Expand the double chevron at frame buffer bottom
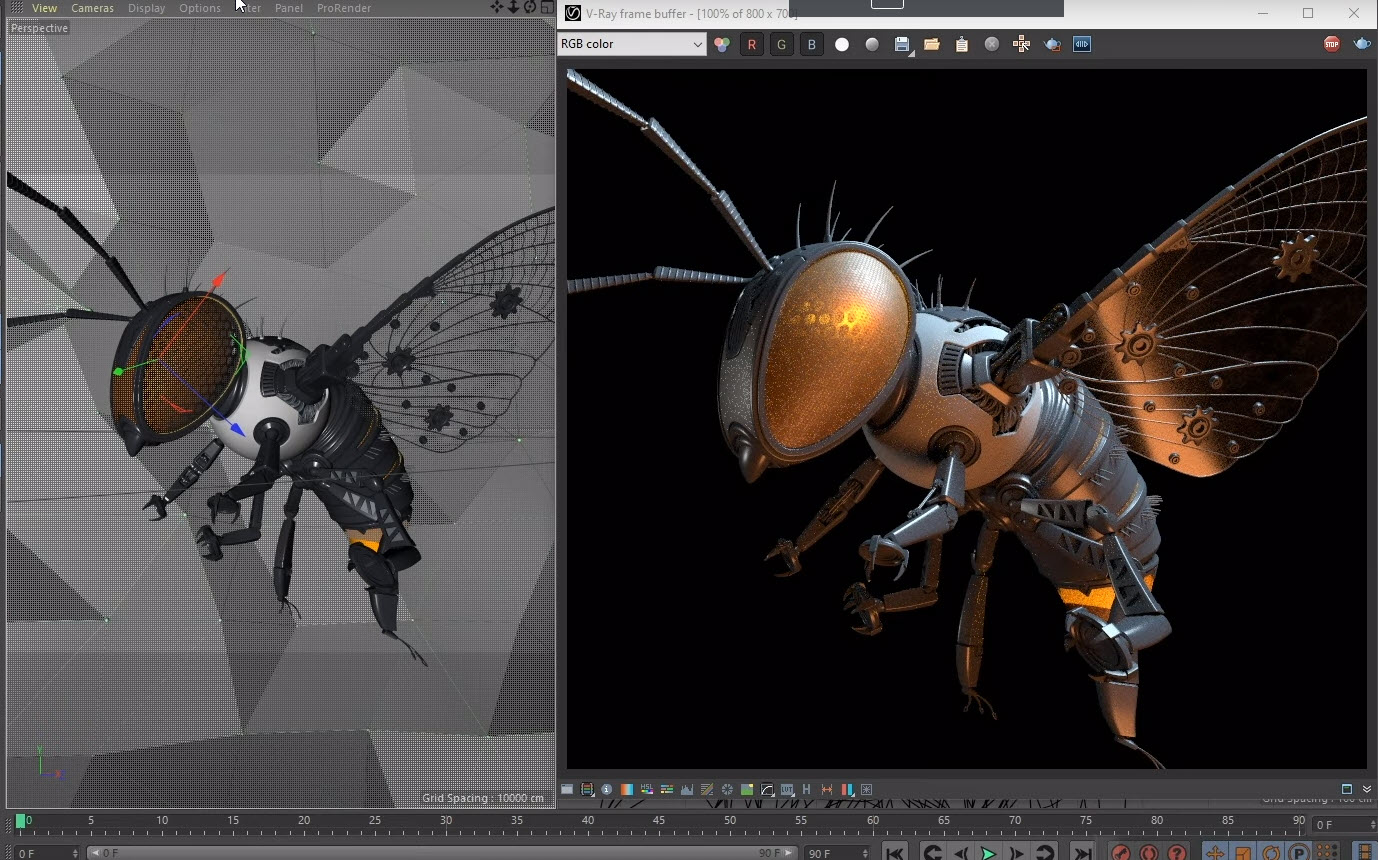Image resolution: width=1378 pixels, height=860 pixels. pyautogui.click(x=1367, y=789)
